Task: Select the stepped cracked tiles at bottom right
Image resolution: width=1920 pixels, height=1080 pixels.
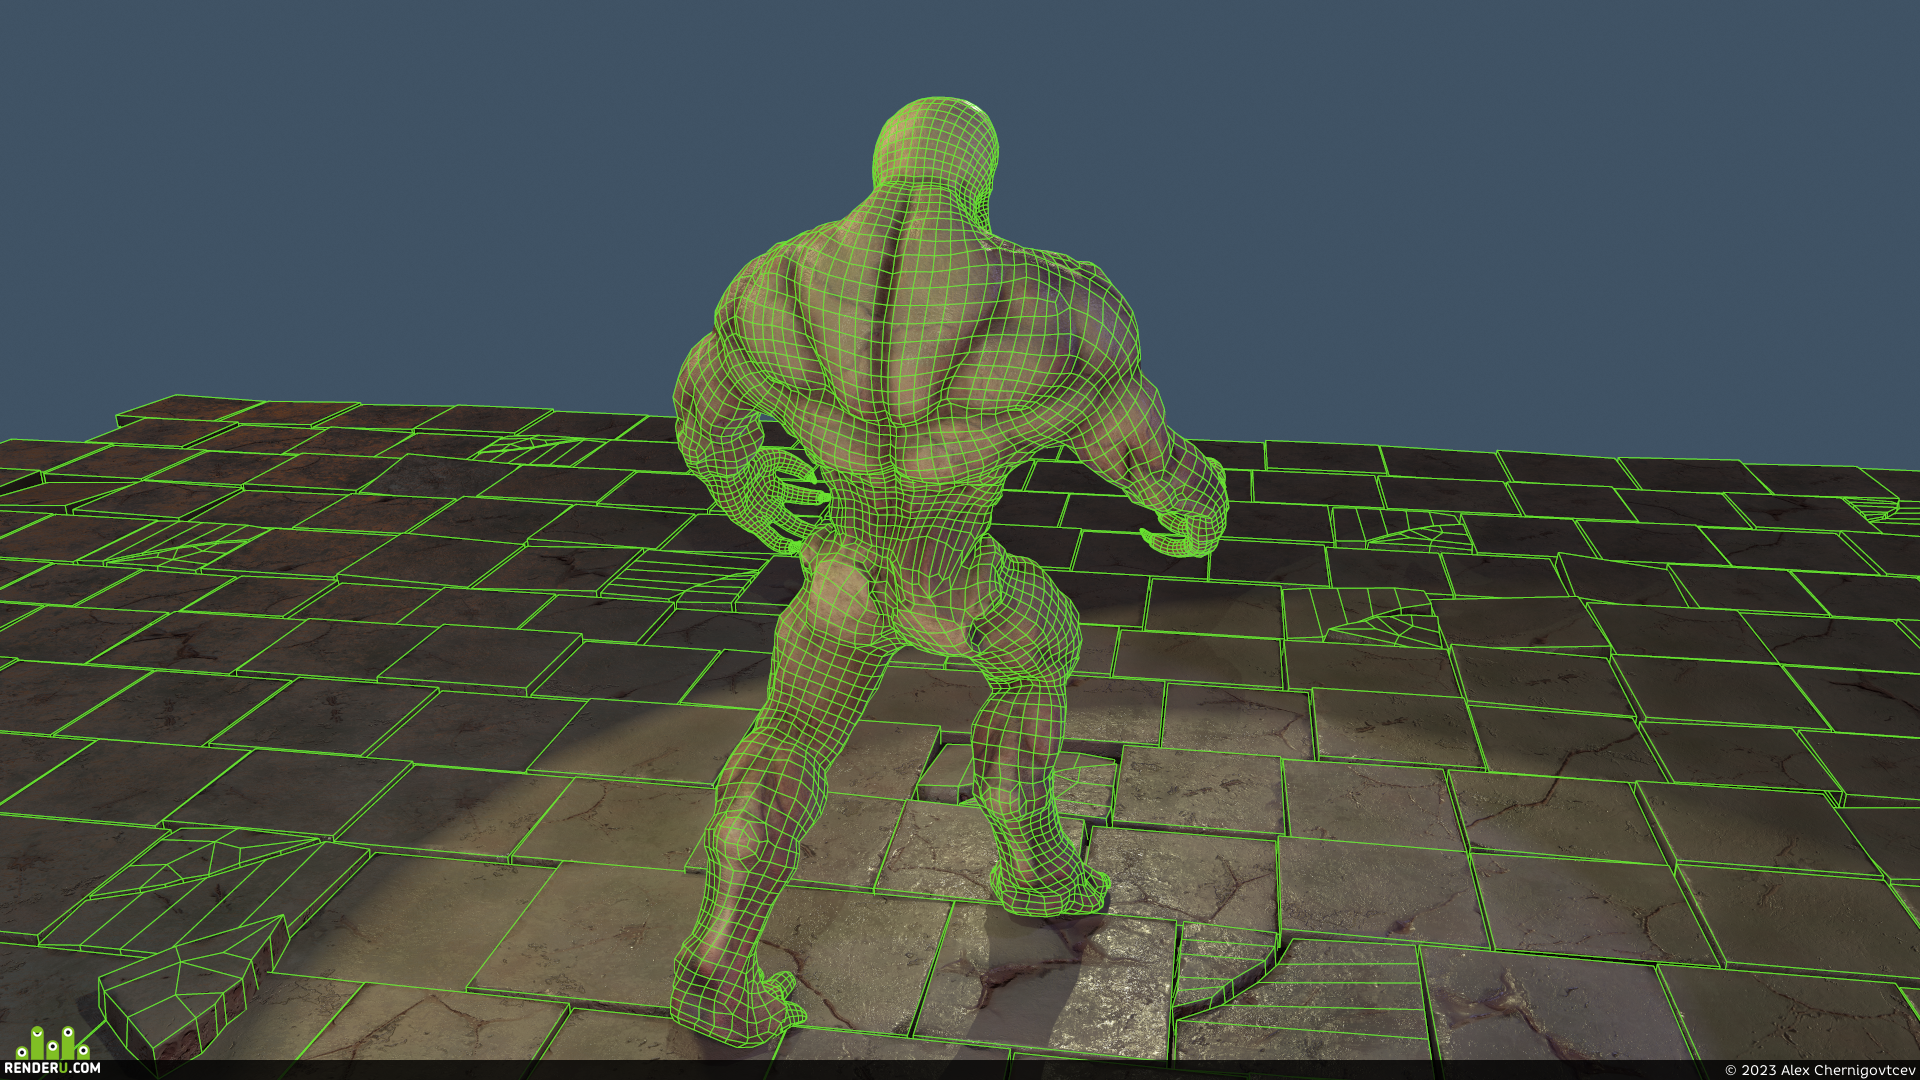Action: click(1300, 990)
